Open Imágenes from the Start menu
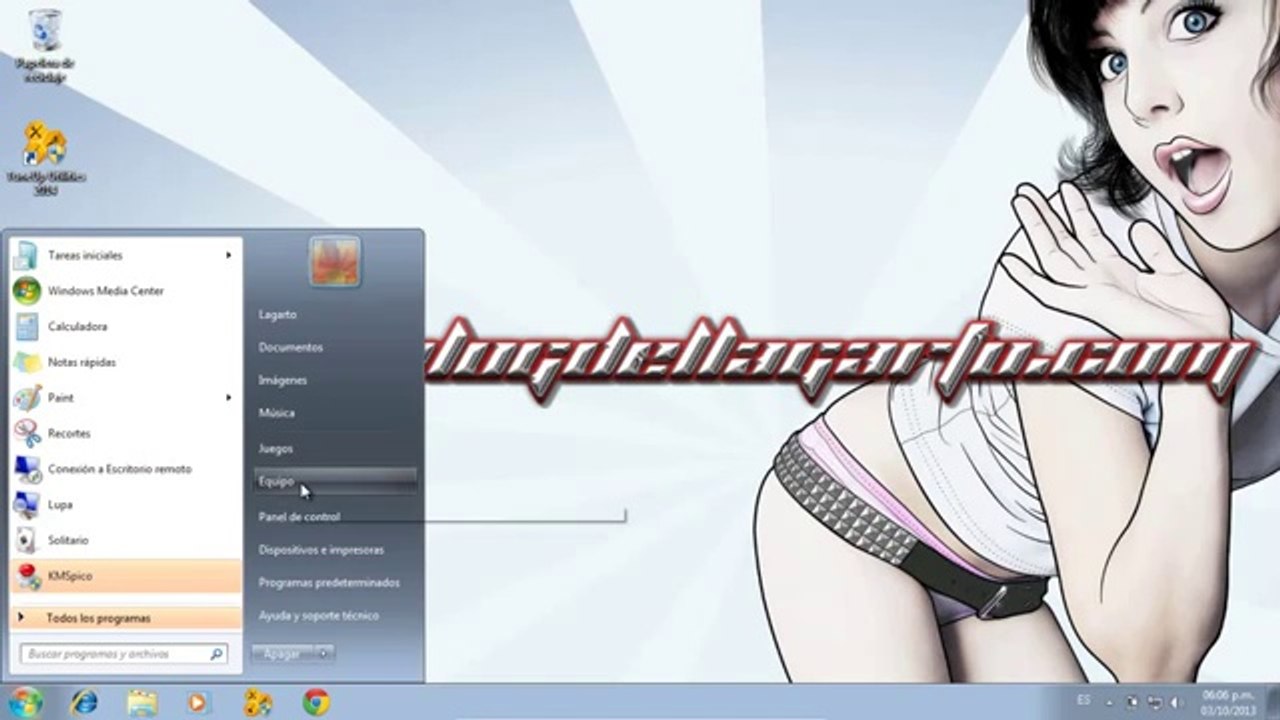The image size is (1280, 720). (282, 380)
